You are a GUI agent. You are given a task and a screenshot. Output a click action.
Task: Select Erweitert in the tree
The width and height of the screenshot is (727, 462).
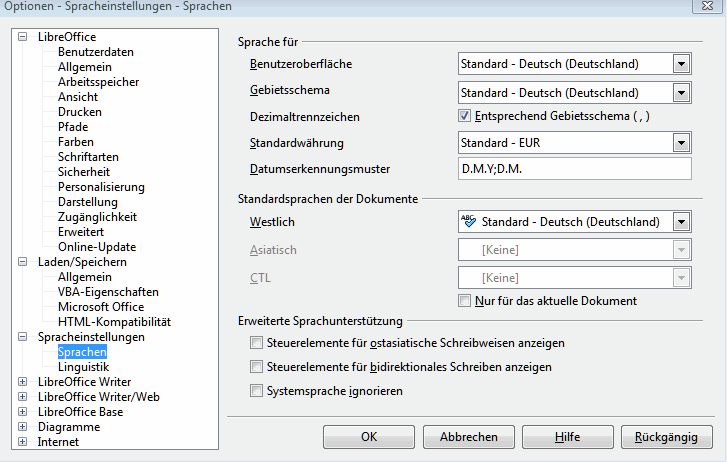[81, 232]
